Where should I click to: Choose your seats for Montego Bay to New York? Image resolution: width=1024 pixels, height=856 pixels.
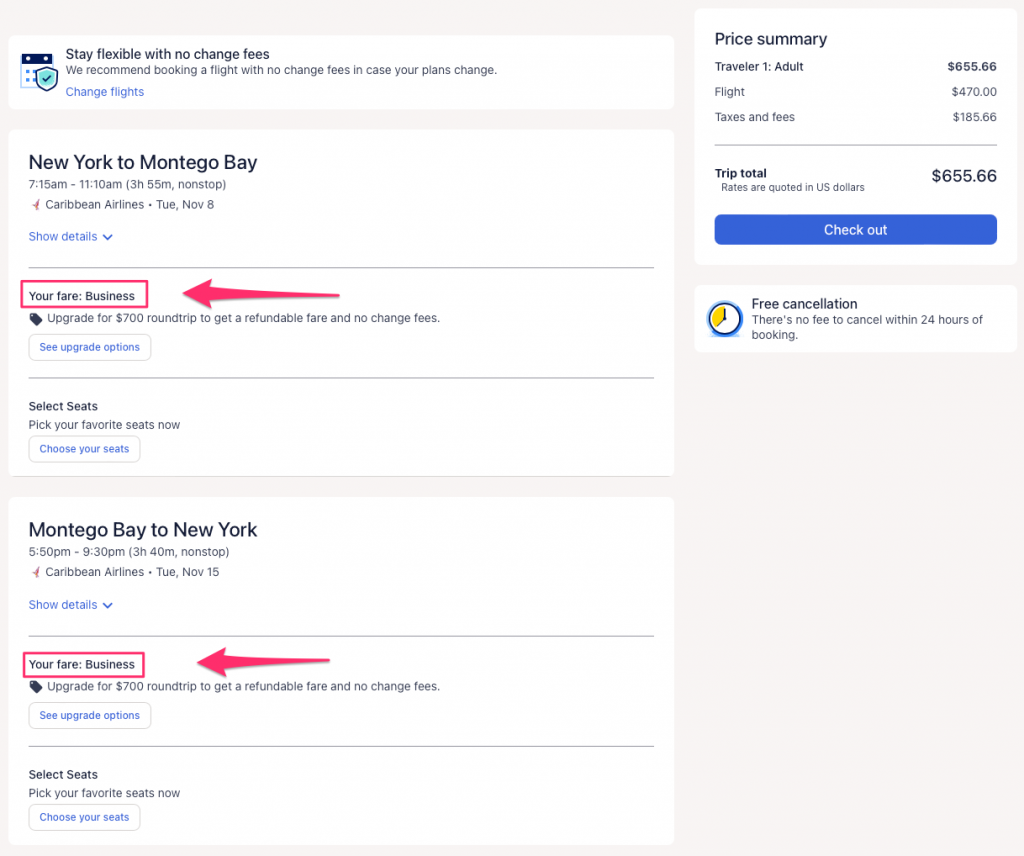coord(84,817)
